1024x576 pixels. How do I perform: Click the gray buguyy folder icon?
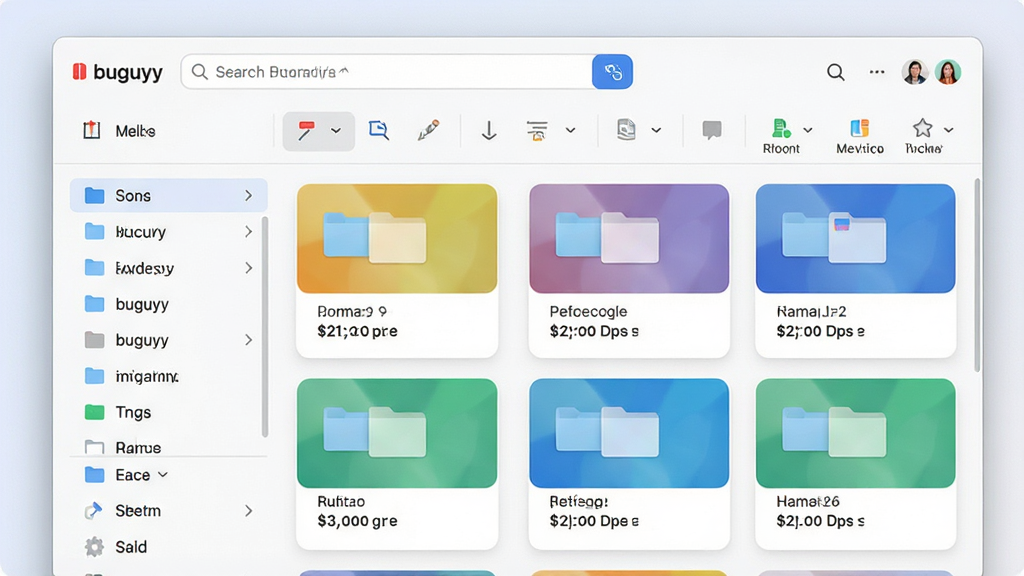point(95,340)
